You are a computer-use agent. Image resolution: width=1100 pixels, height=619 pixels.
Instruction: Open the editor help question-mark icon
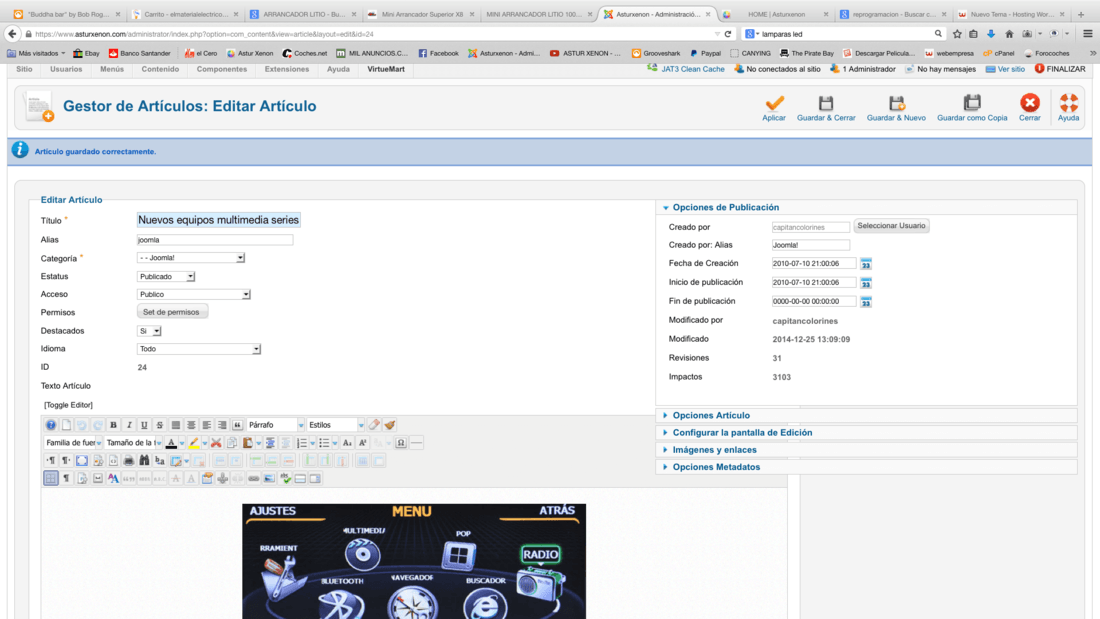pos(51,425)
